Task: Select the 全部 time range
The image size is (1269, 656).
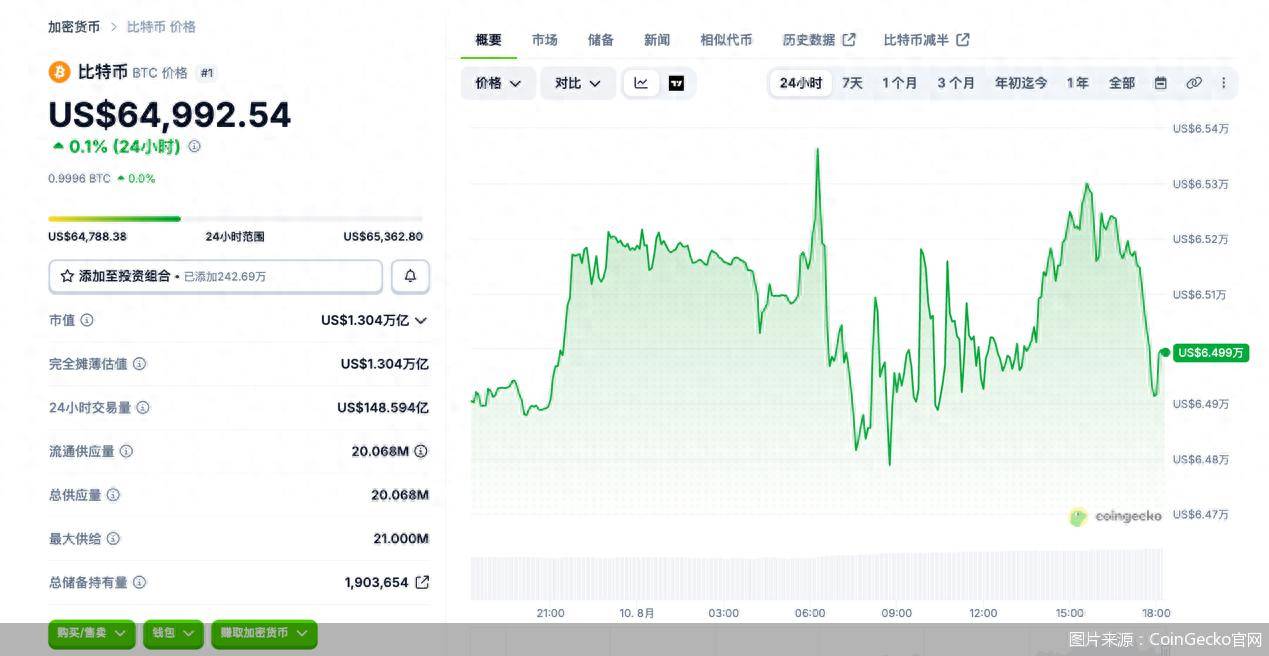Action: pos(1122,83)
